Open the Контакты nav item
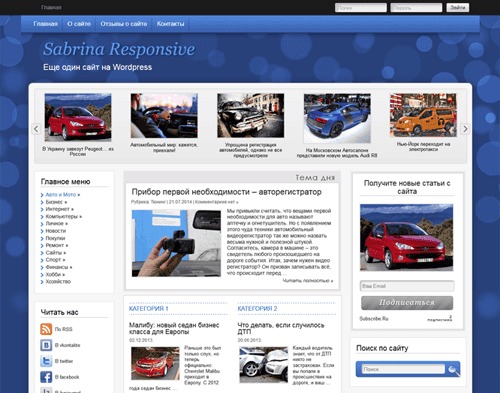The image size is (500, 393). (x=170, y=24)
